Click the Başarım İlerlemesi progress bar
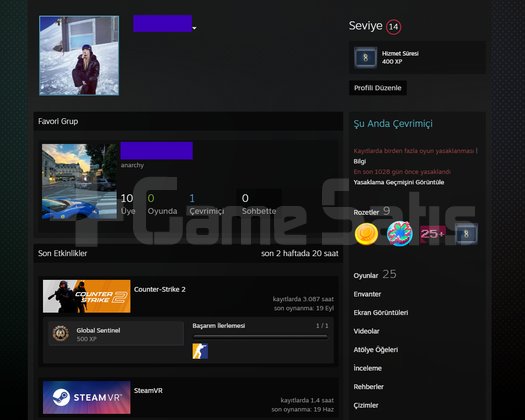The width and height of the screenshot is (525, 420). (x=260, y=337)
